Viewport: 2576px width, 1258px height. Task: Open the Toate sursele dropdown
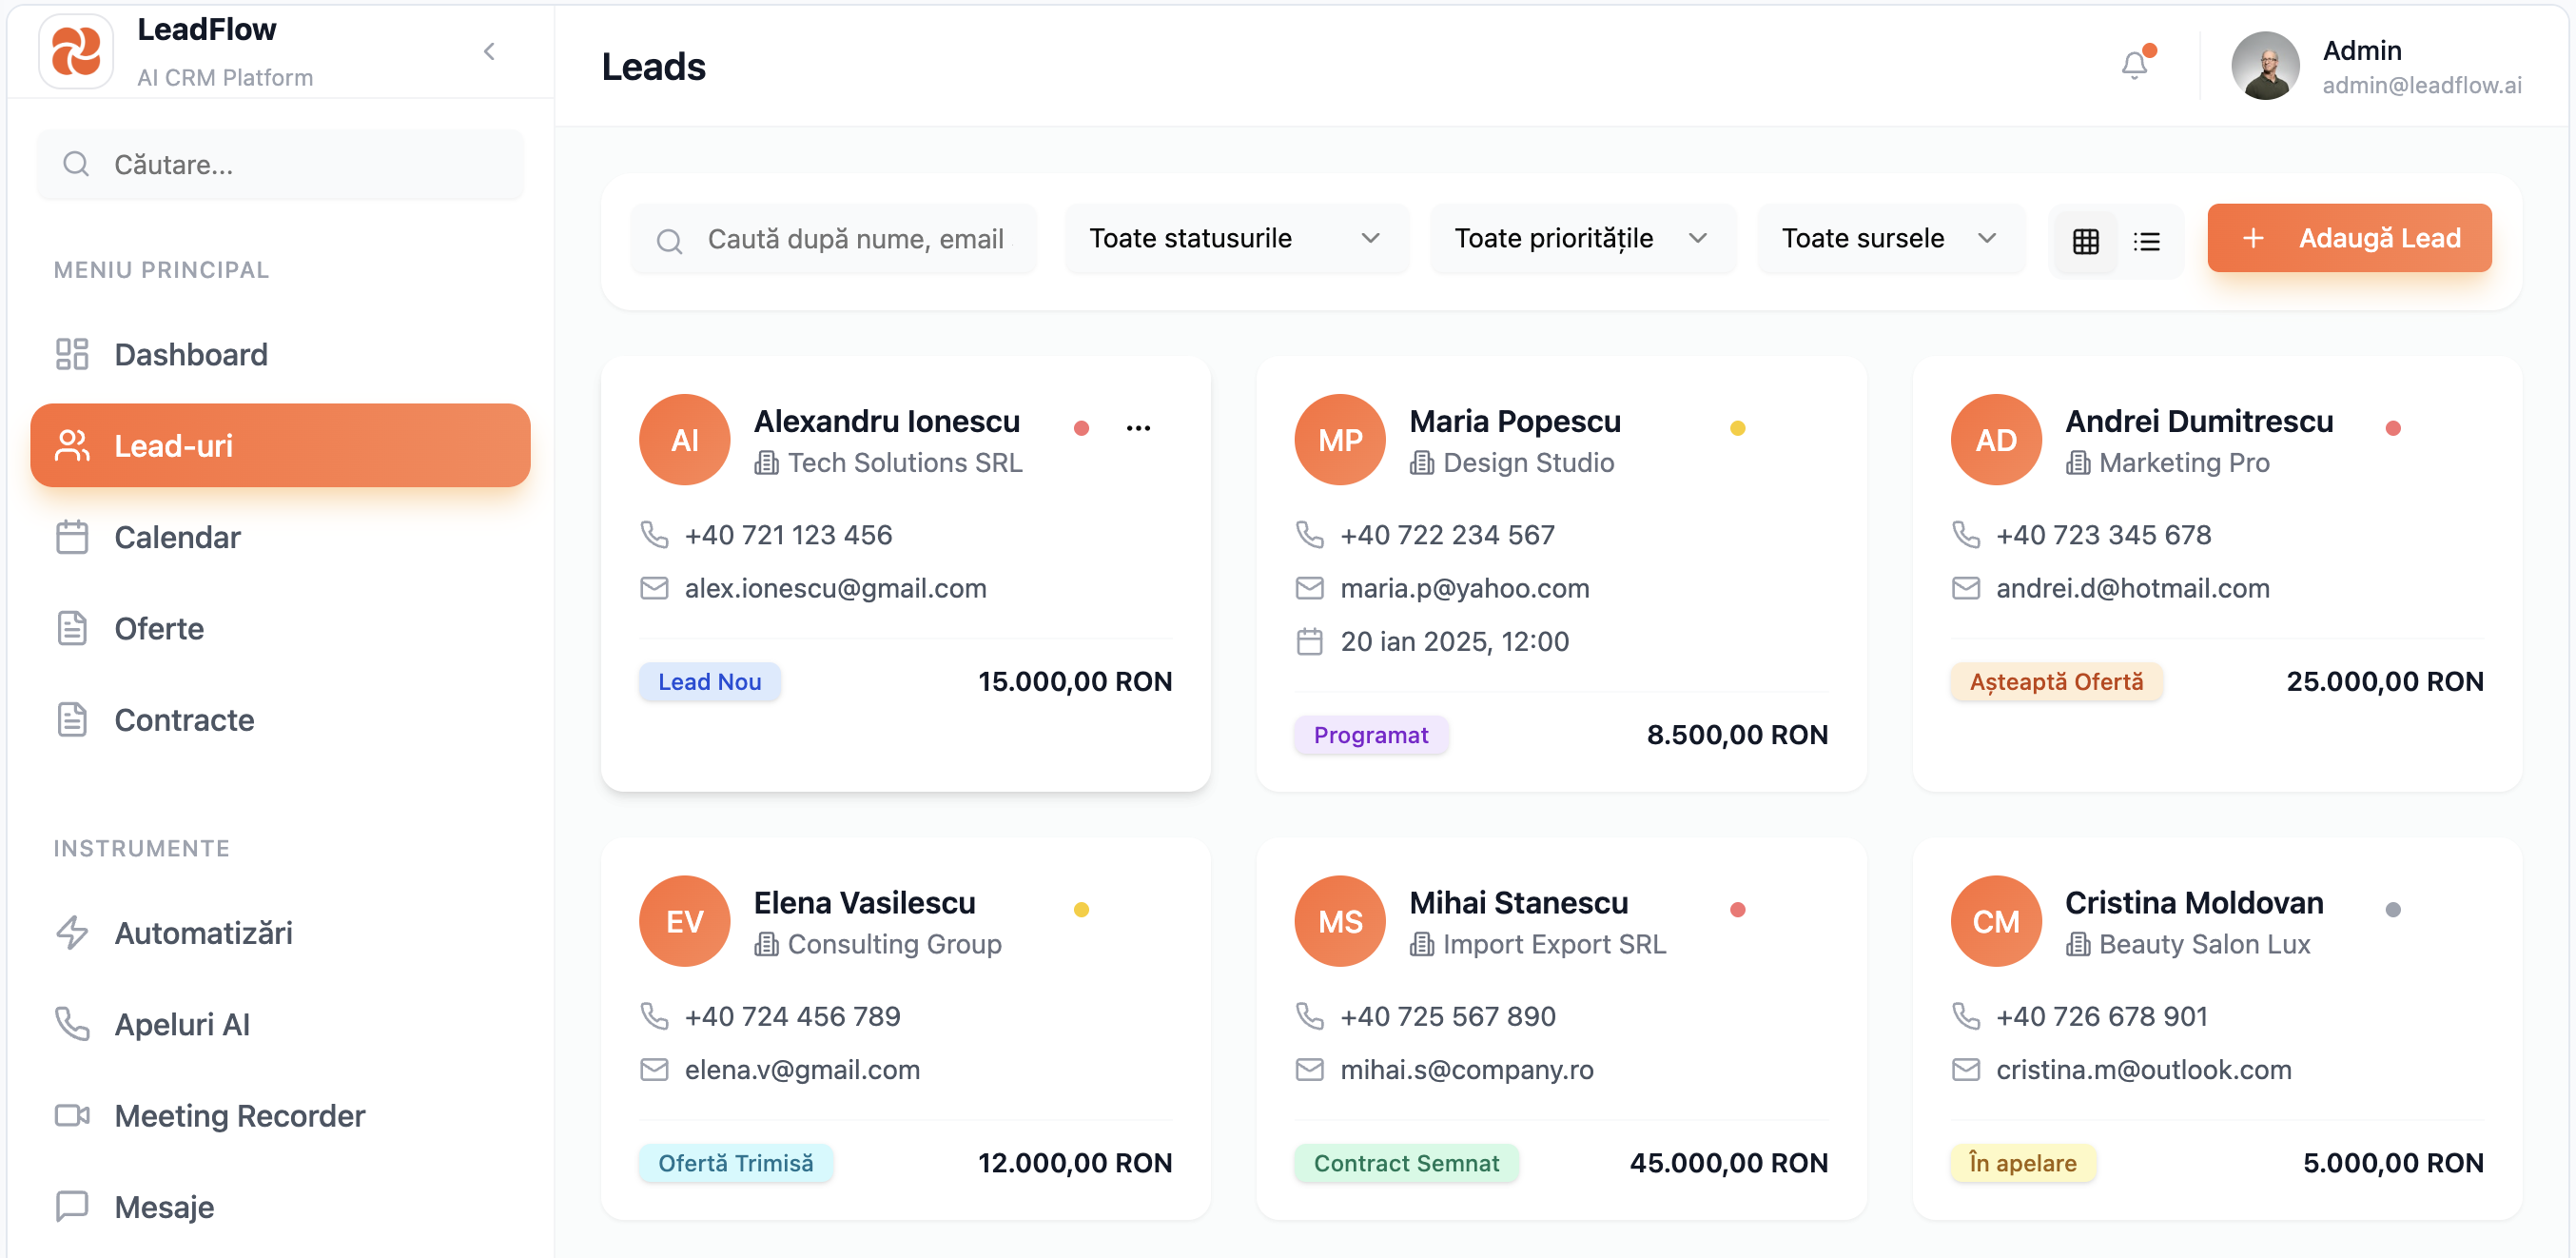pos(1890,239)
